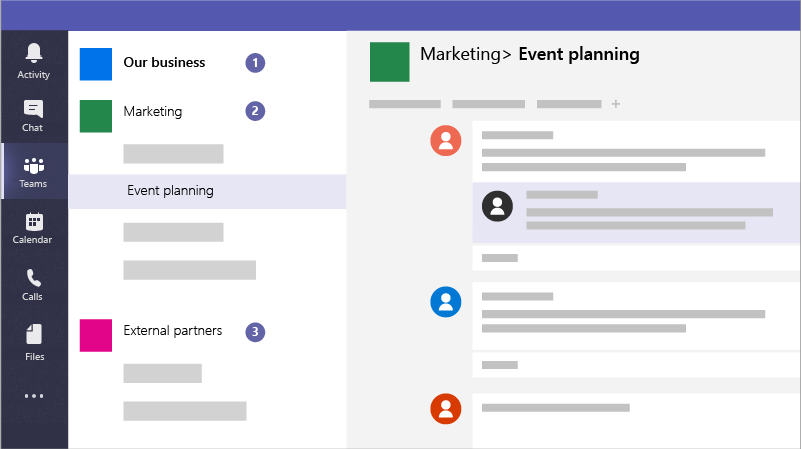Select the Our business team name
The height and width of the screenshot is (449, 801).
[x=164, y=62]
